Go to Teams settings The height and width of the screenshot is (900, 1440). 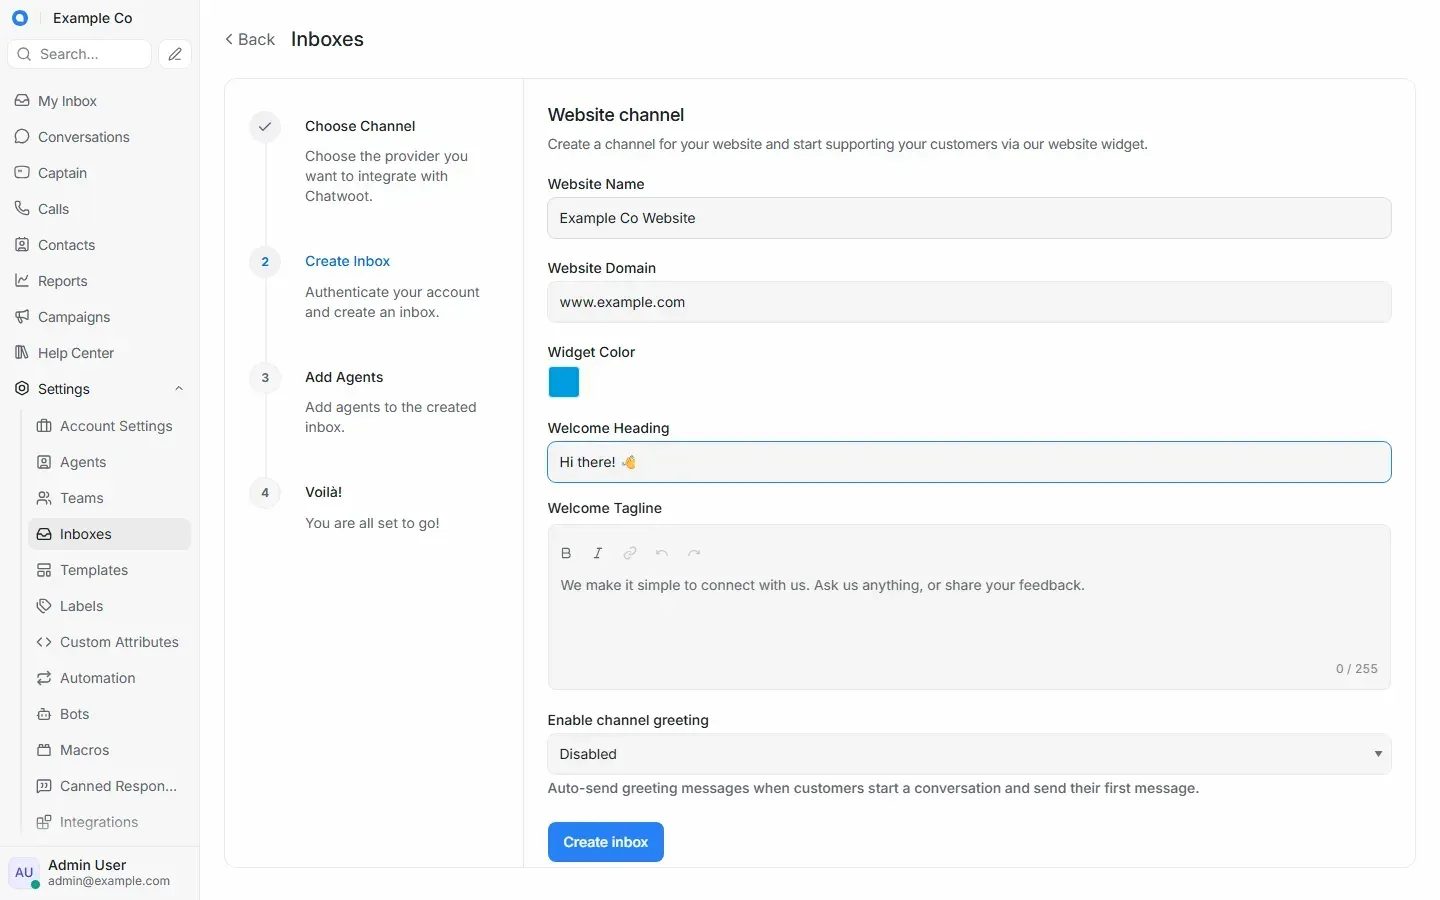[x=110, y=498]
